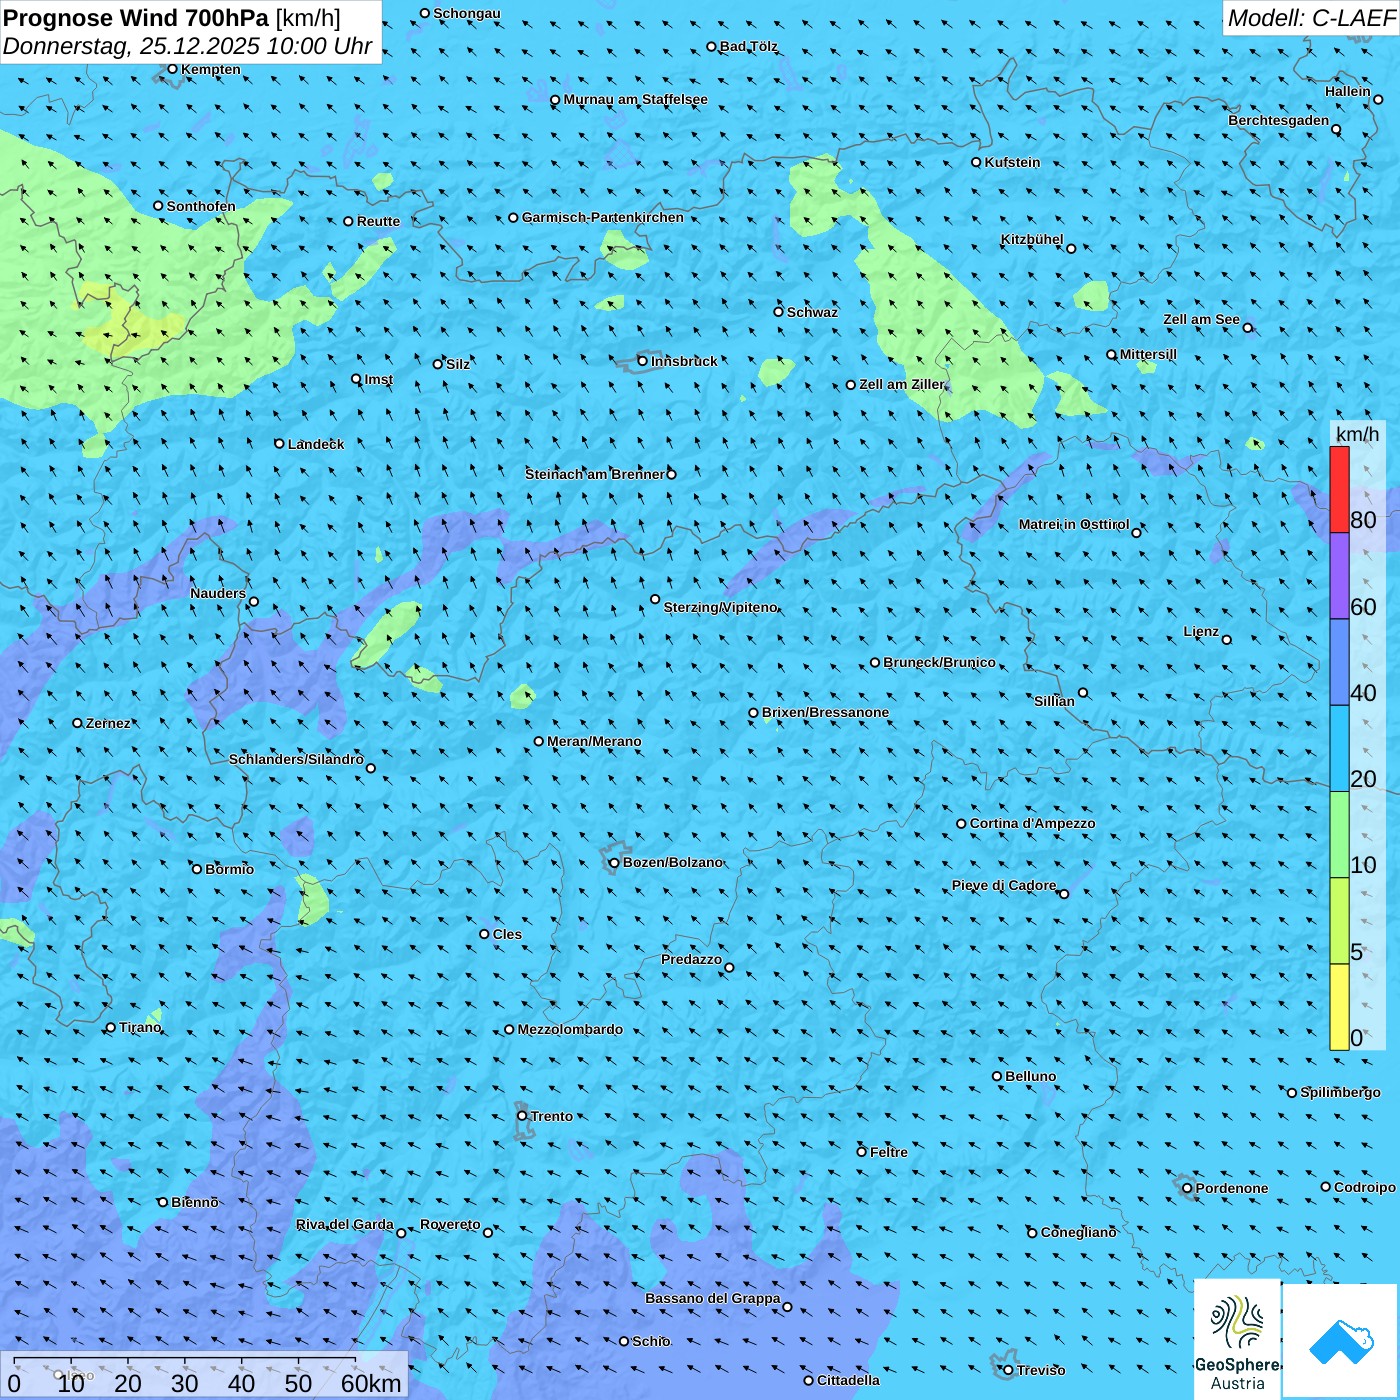Image resolution: width=1400 pixels, height=1400 pixels.
Task: Select Bruneck/Brunico label
Action: pos(939,662)
